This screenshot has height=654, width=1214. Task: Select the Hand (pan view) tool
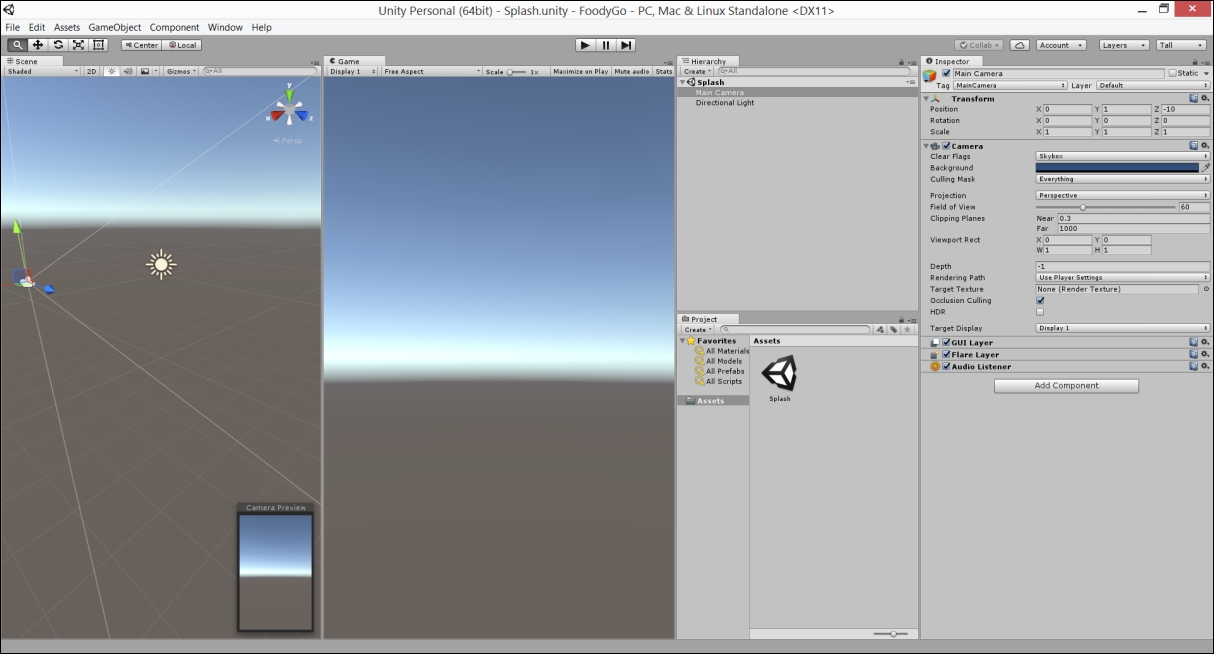17,45
